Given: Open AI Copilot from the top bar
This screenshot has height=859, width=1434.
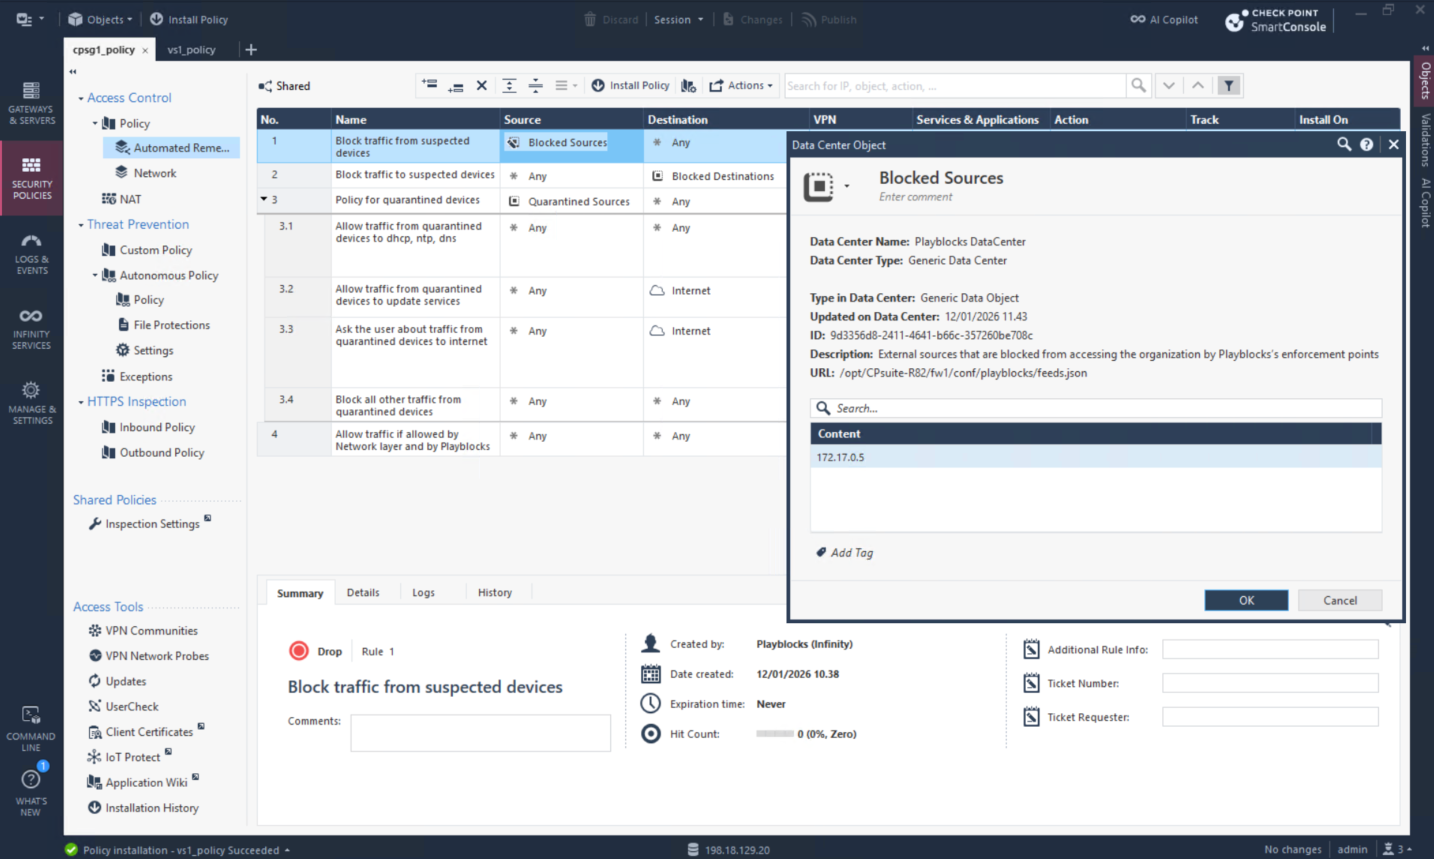Looking at the screenshot, I should coord(1164,19).
